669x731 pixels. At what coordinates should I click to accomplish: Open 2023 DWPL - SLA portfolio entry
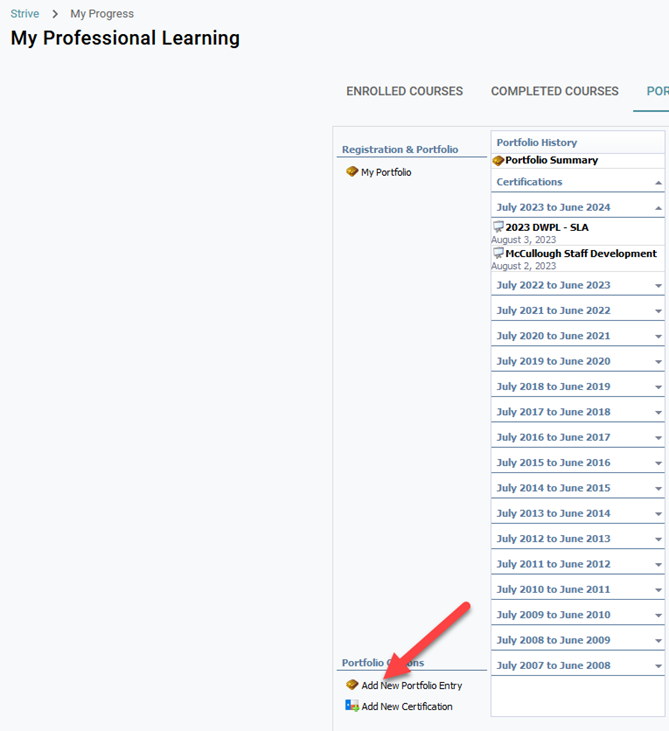[547, 227]
